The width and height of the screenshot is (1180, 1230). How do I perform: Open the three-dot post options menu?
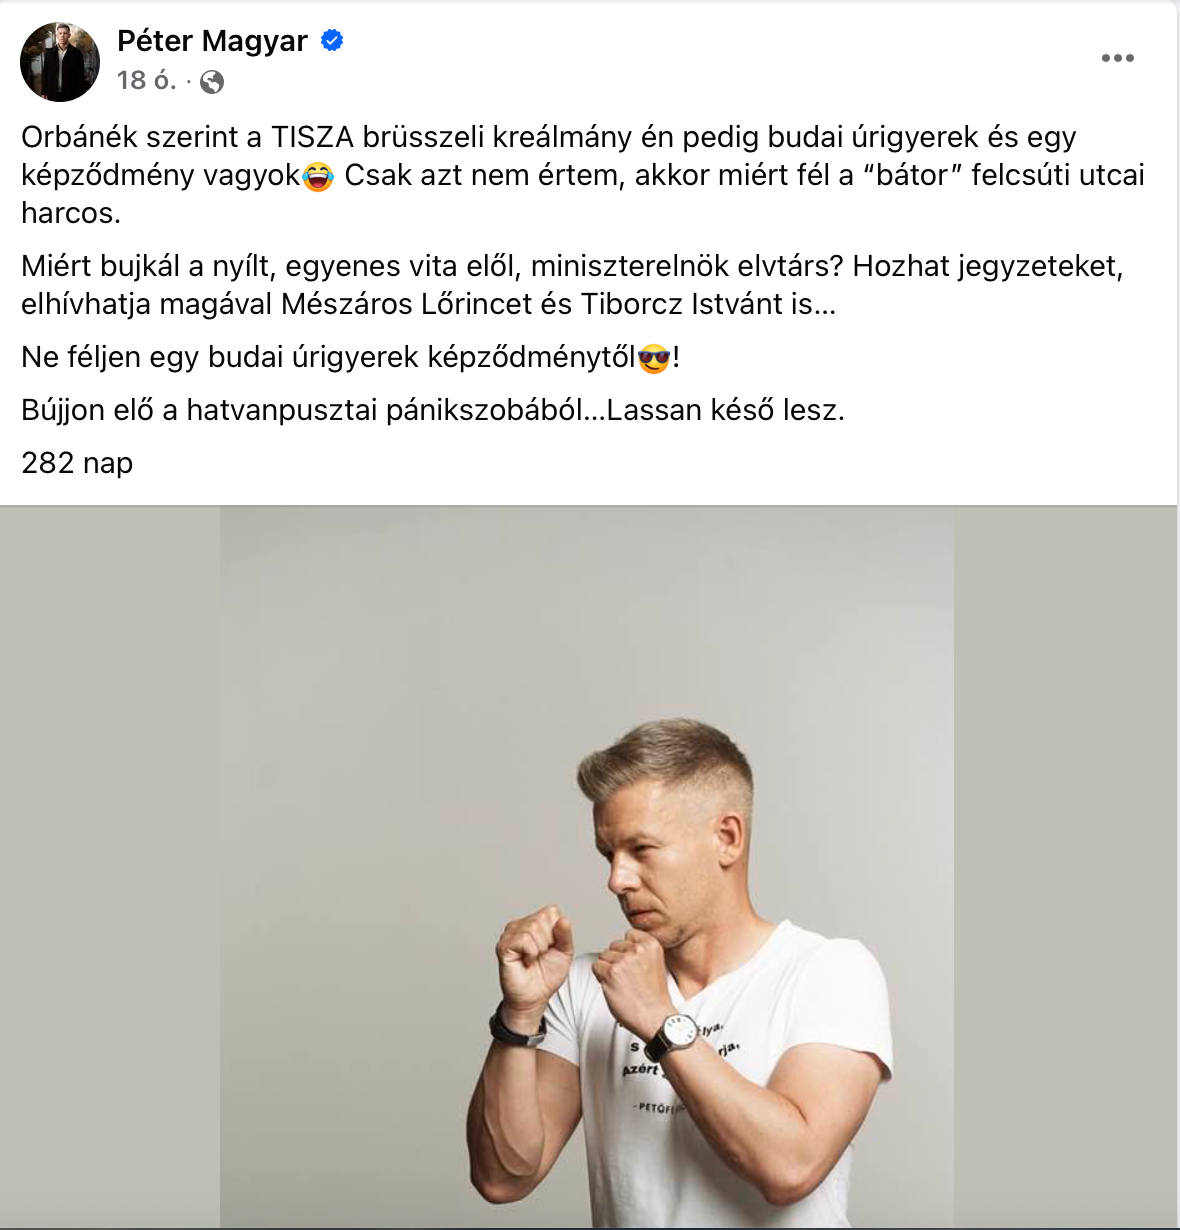pos(1117,58)
